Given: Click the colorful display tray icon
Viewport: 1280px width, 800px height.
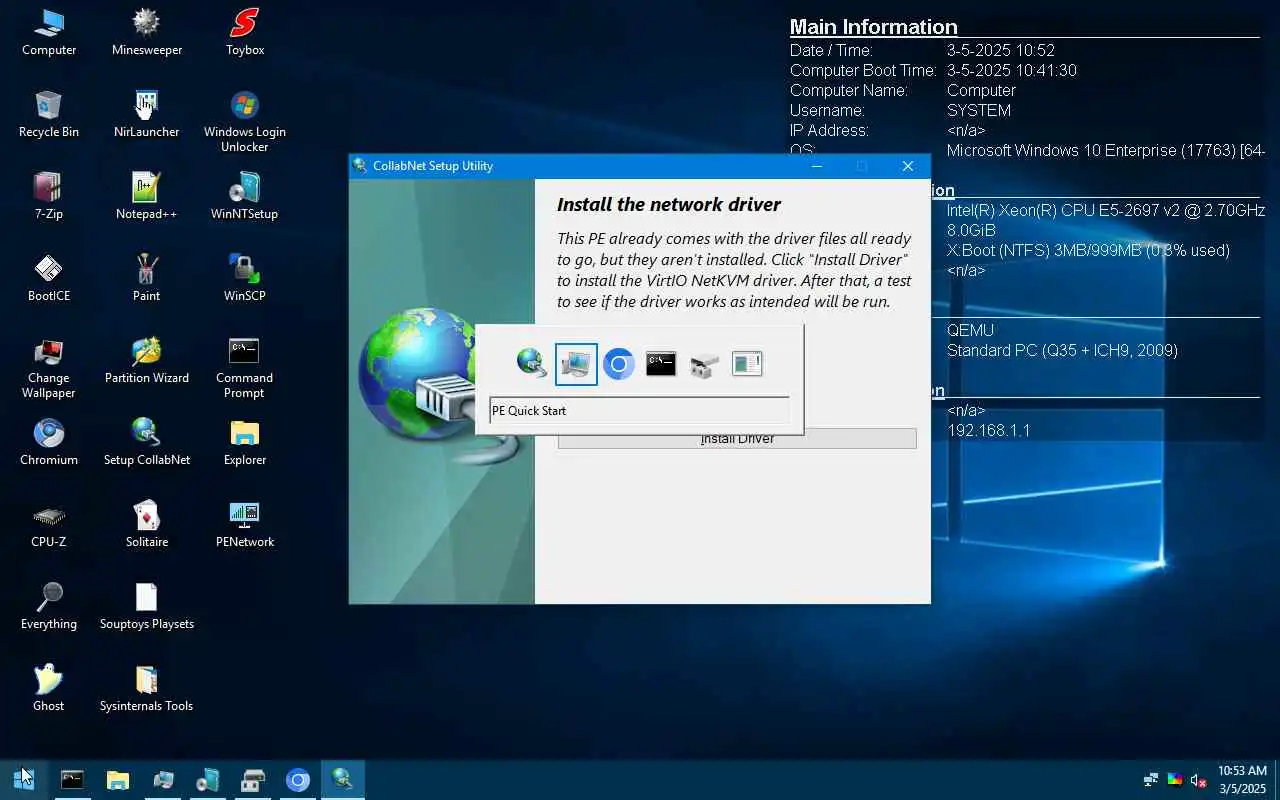Looking at the screenshot, I should coord(1174,779).
